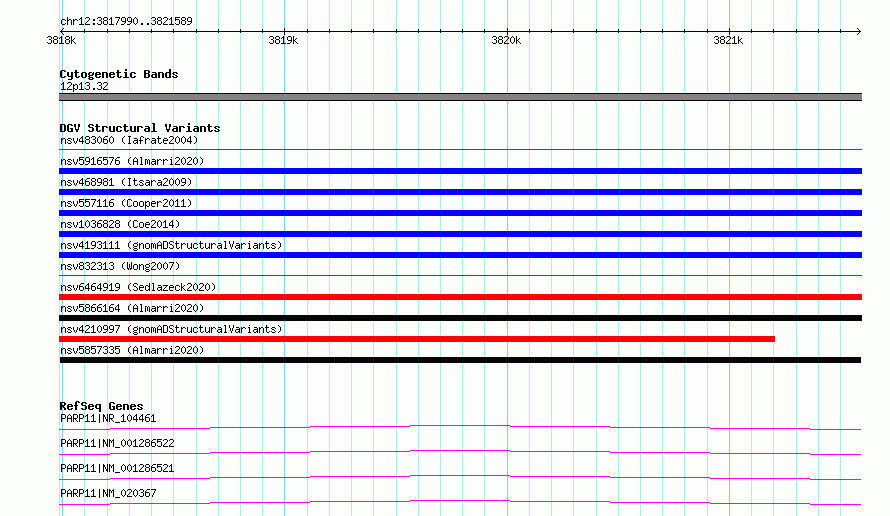Click the 3819k ruler tick label
The height and width of the screenshot is (516, 890).
(283, 40)
